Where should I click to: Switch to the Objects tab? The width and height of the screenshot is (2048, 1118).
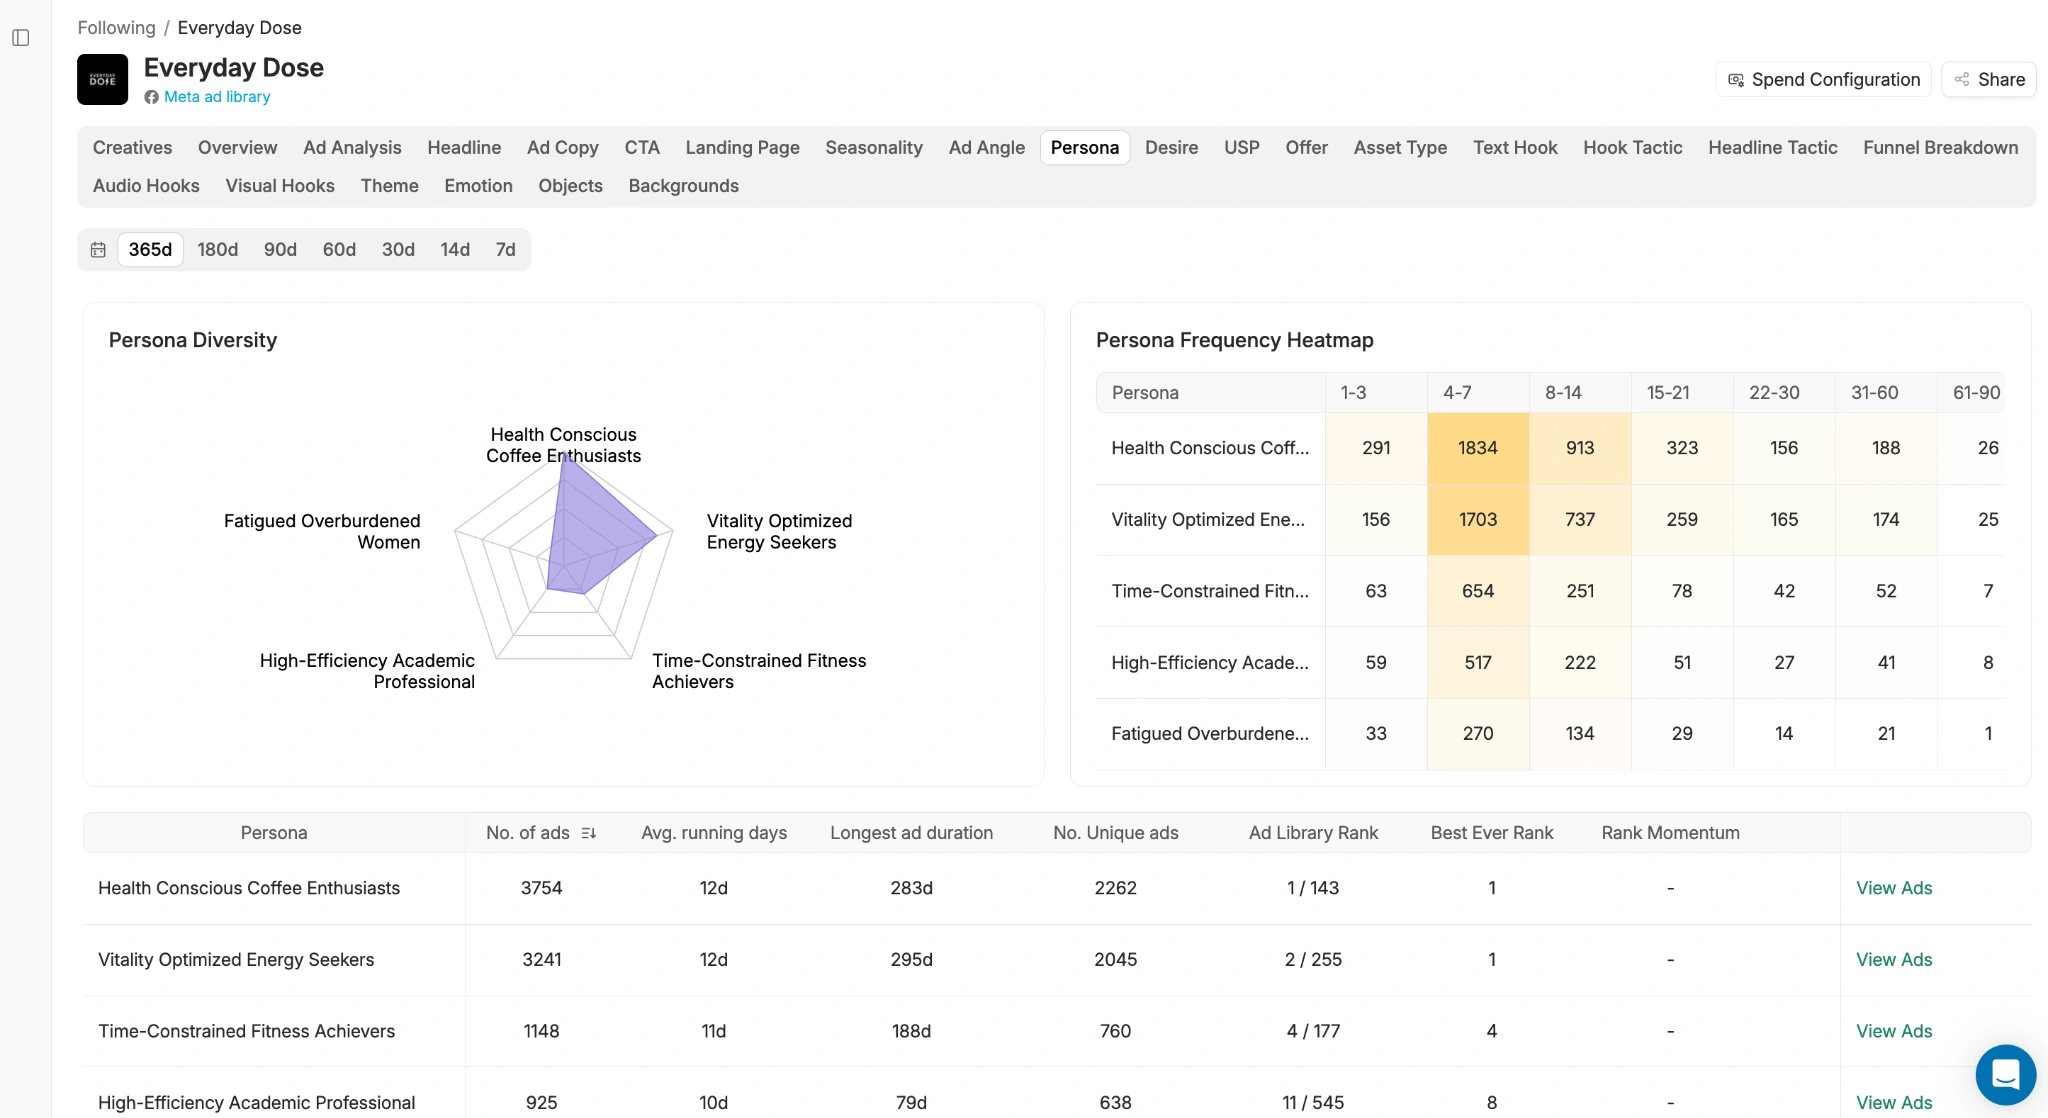point(570,186)
